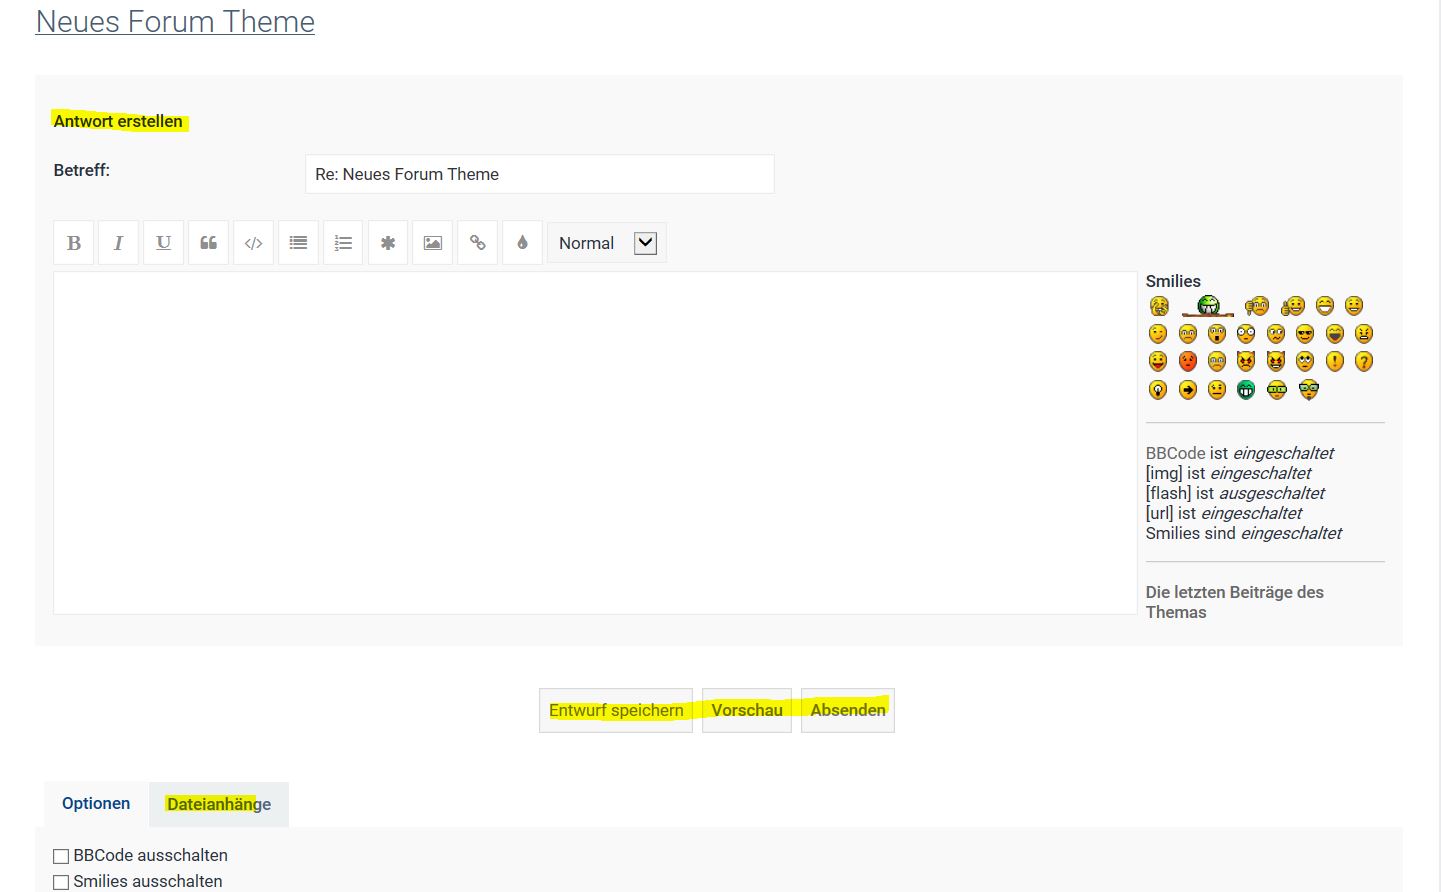Switch to the Dateianhänge tab

tap(219, 804)
